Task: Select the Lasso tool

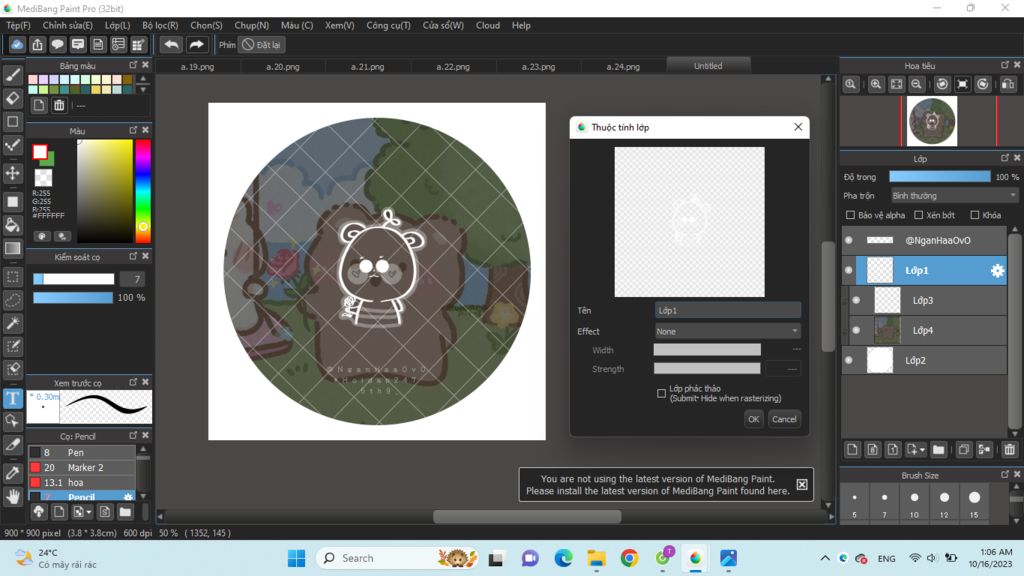Action: 12,300
